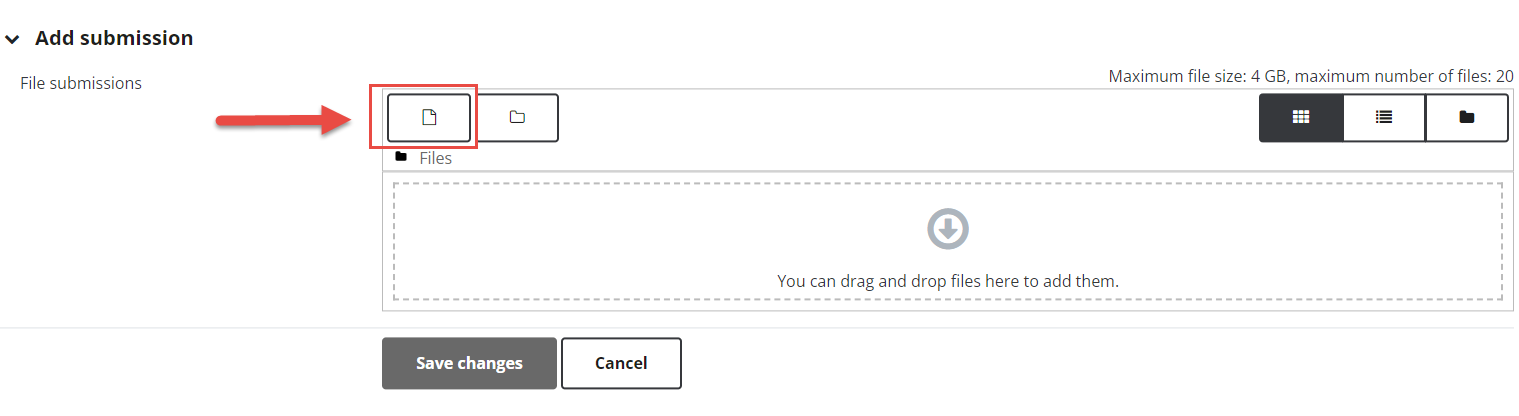Switch to icon grid view

click(1301, 118)
